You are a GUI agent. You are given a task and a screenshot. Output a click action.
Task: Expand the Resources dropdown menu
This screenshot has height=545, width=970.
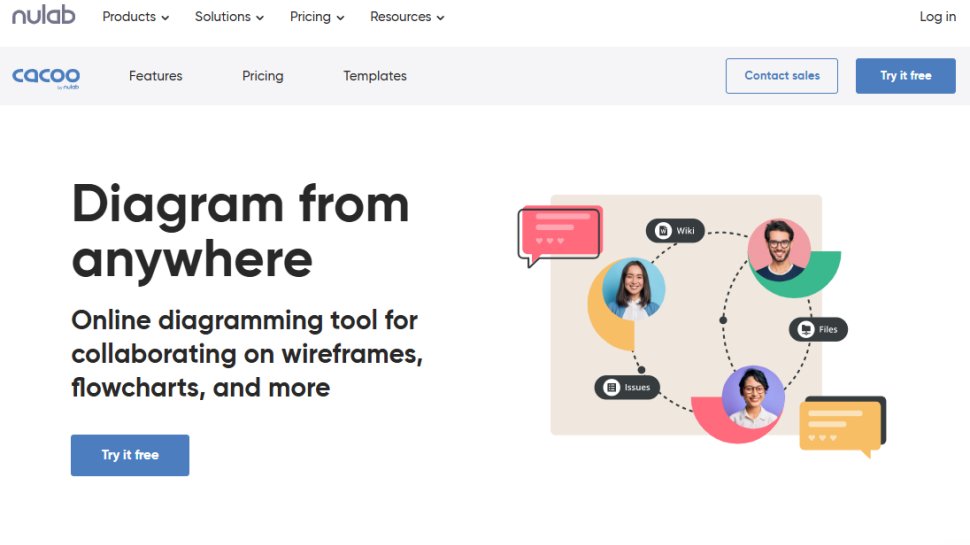pos(407,17)
